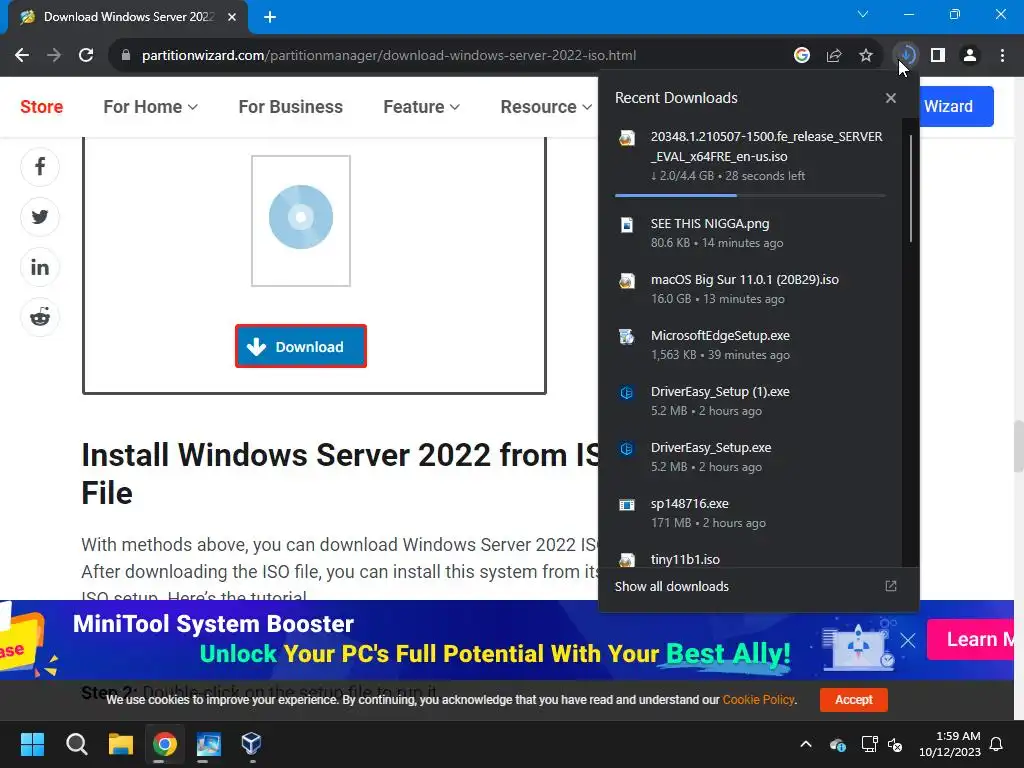1024x768 pixels.
Task: Click the macOS Big Sur iso file icon
Action: [x=626, y=281]
